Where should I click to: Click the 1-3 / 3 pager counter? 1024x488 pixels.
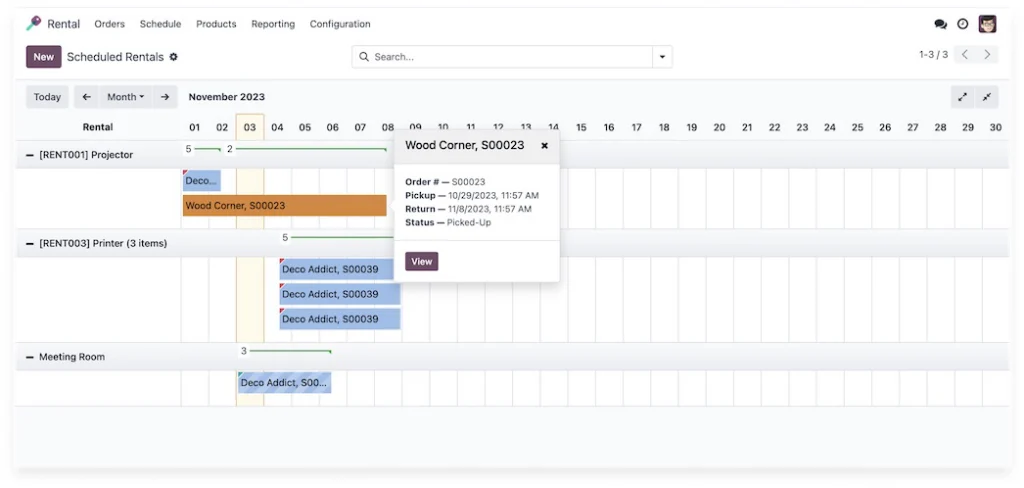point(933,54)
